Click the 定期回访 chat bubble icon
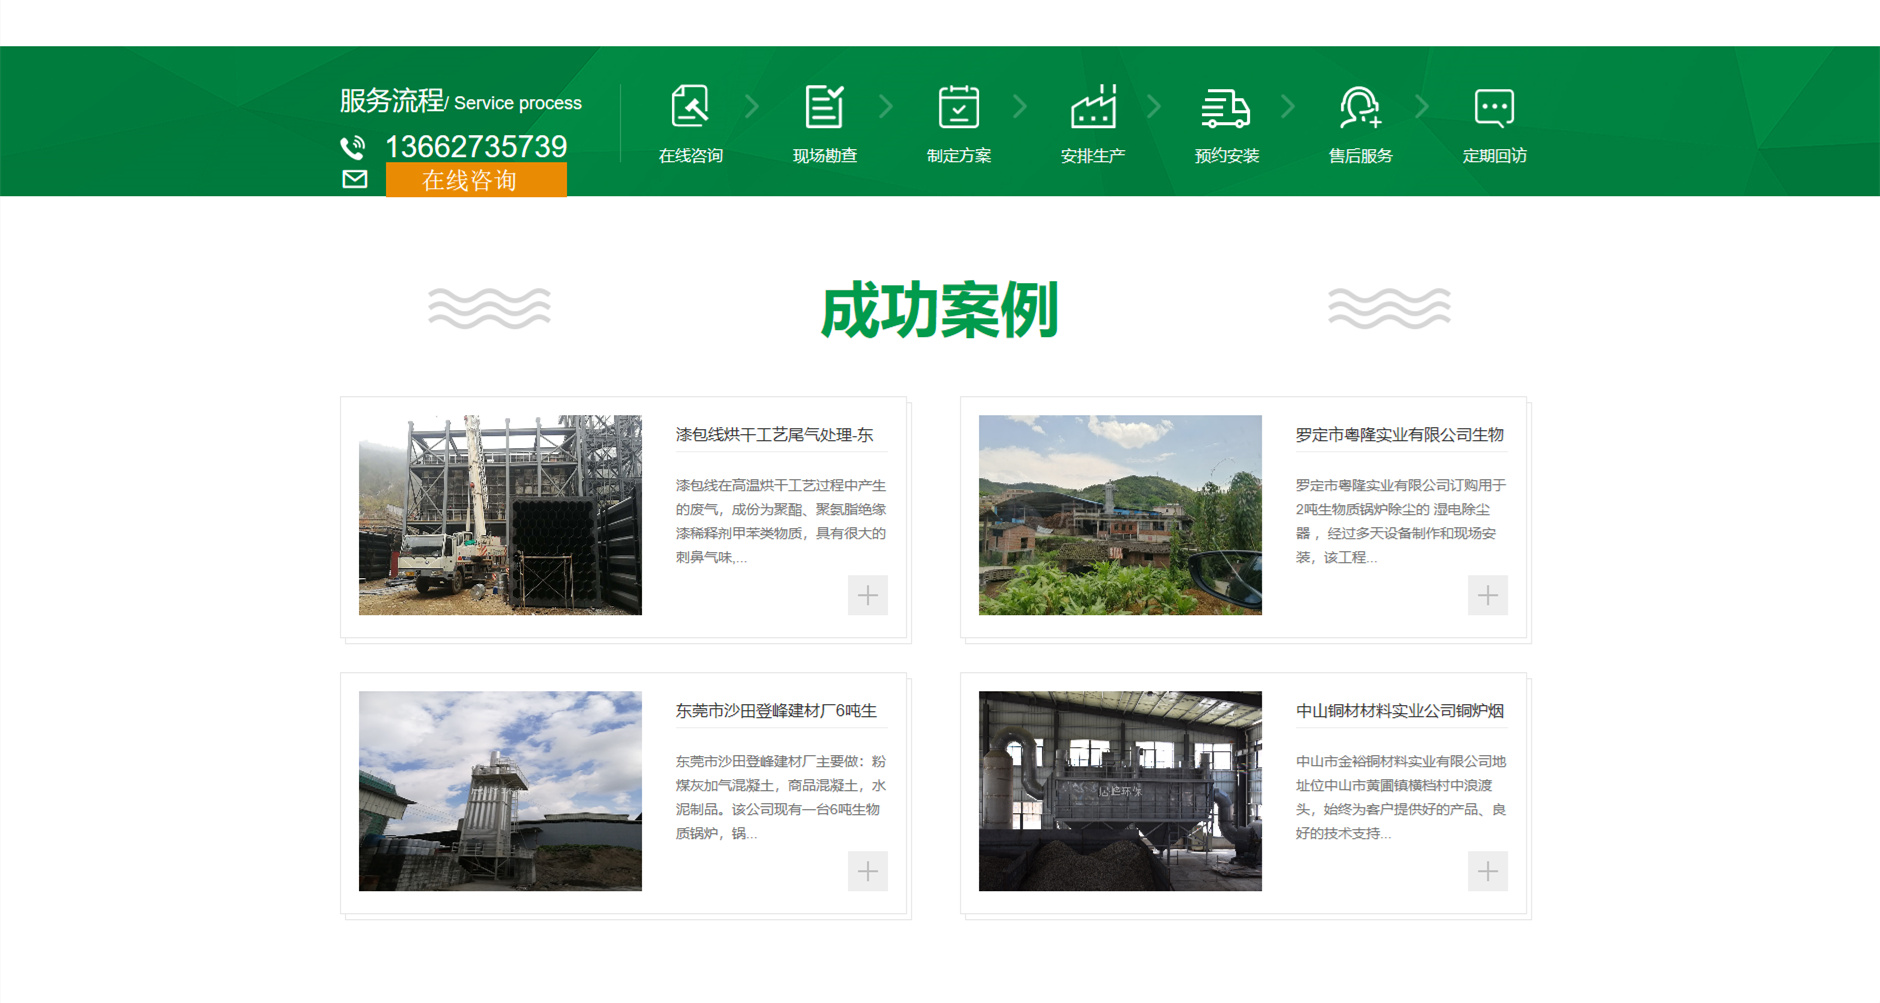1880x1003 pixels. [1494, 107]
